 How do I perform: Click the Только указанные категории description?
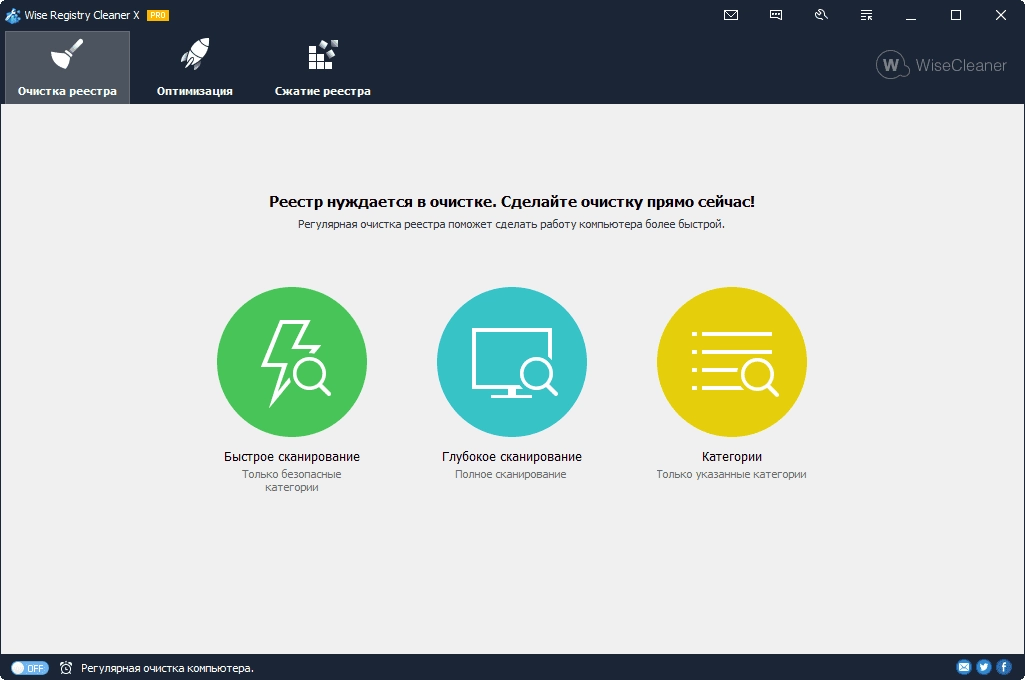tap(731, 474)
